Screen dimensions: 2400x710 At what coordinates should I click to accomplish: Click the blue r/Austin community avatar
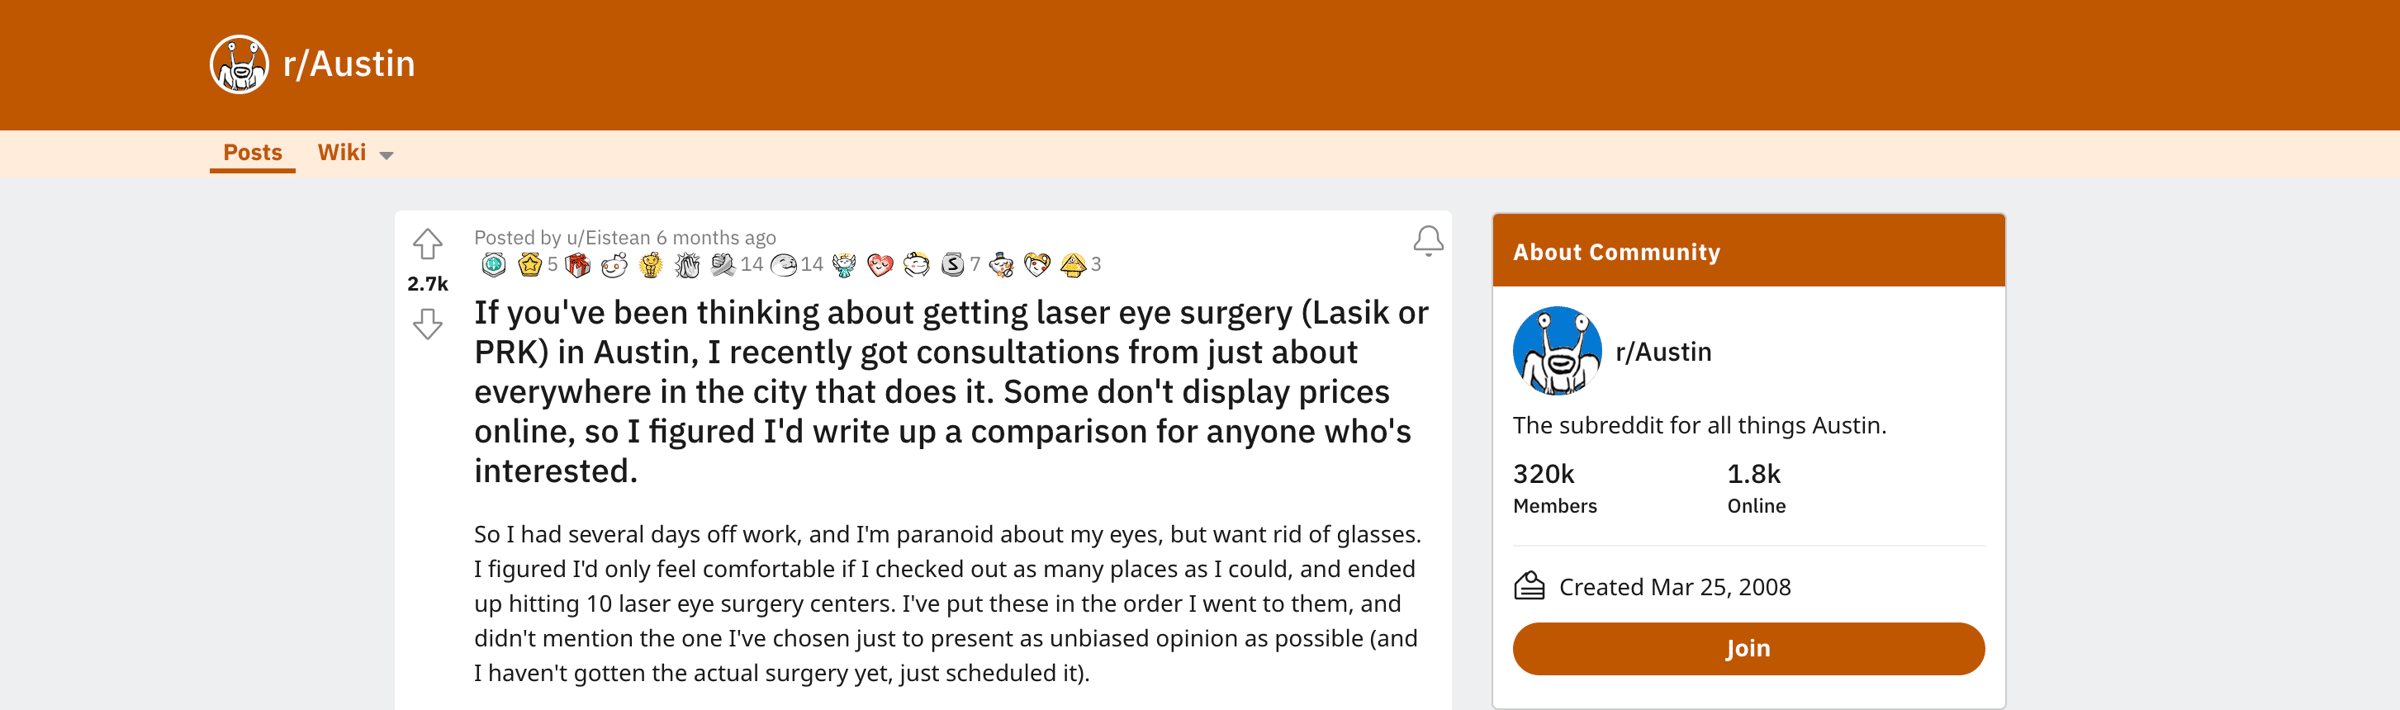(1557, 351)
